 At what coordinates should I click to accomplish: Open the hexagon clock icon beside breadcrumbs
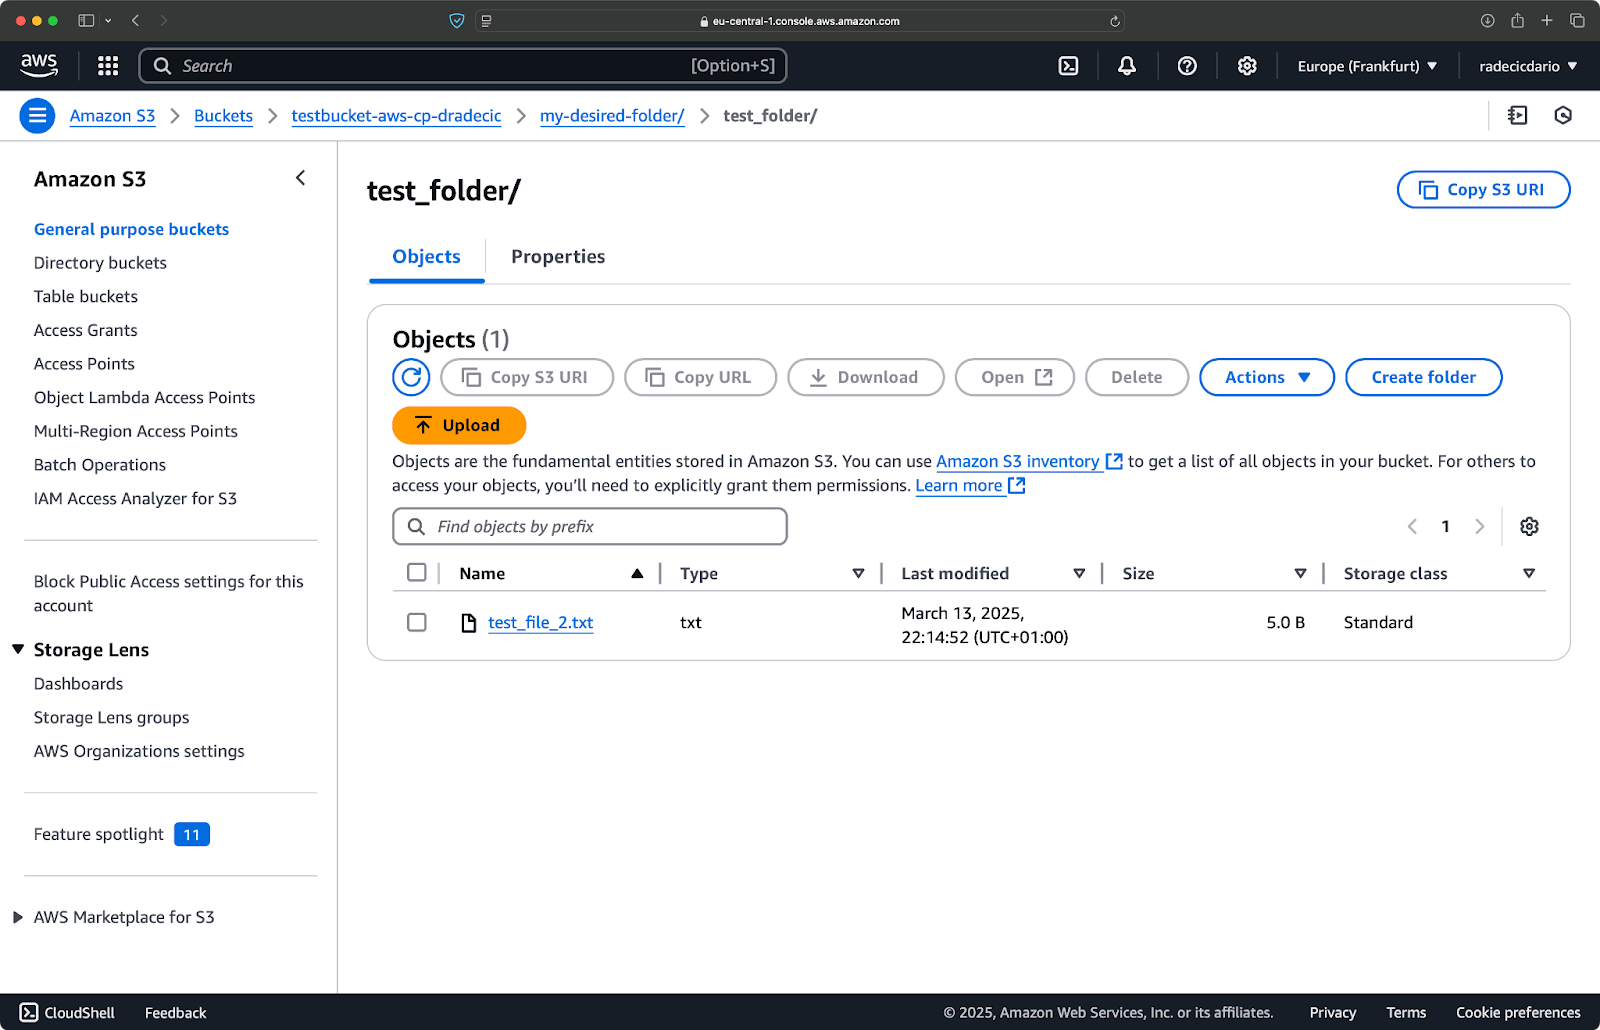coord(1563,115)
